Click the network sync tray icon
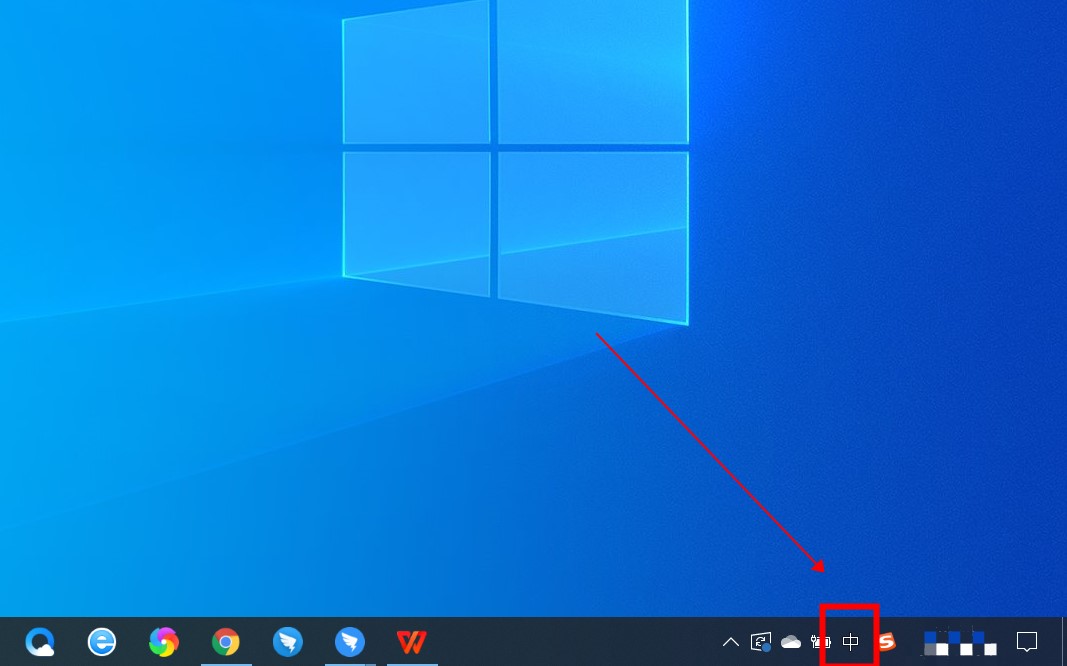Image resolution: width=1067 pixels, height=666 pixels. click(761, 642)
